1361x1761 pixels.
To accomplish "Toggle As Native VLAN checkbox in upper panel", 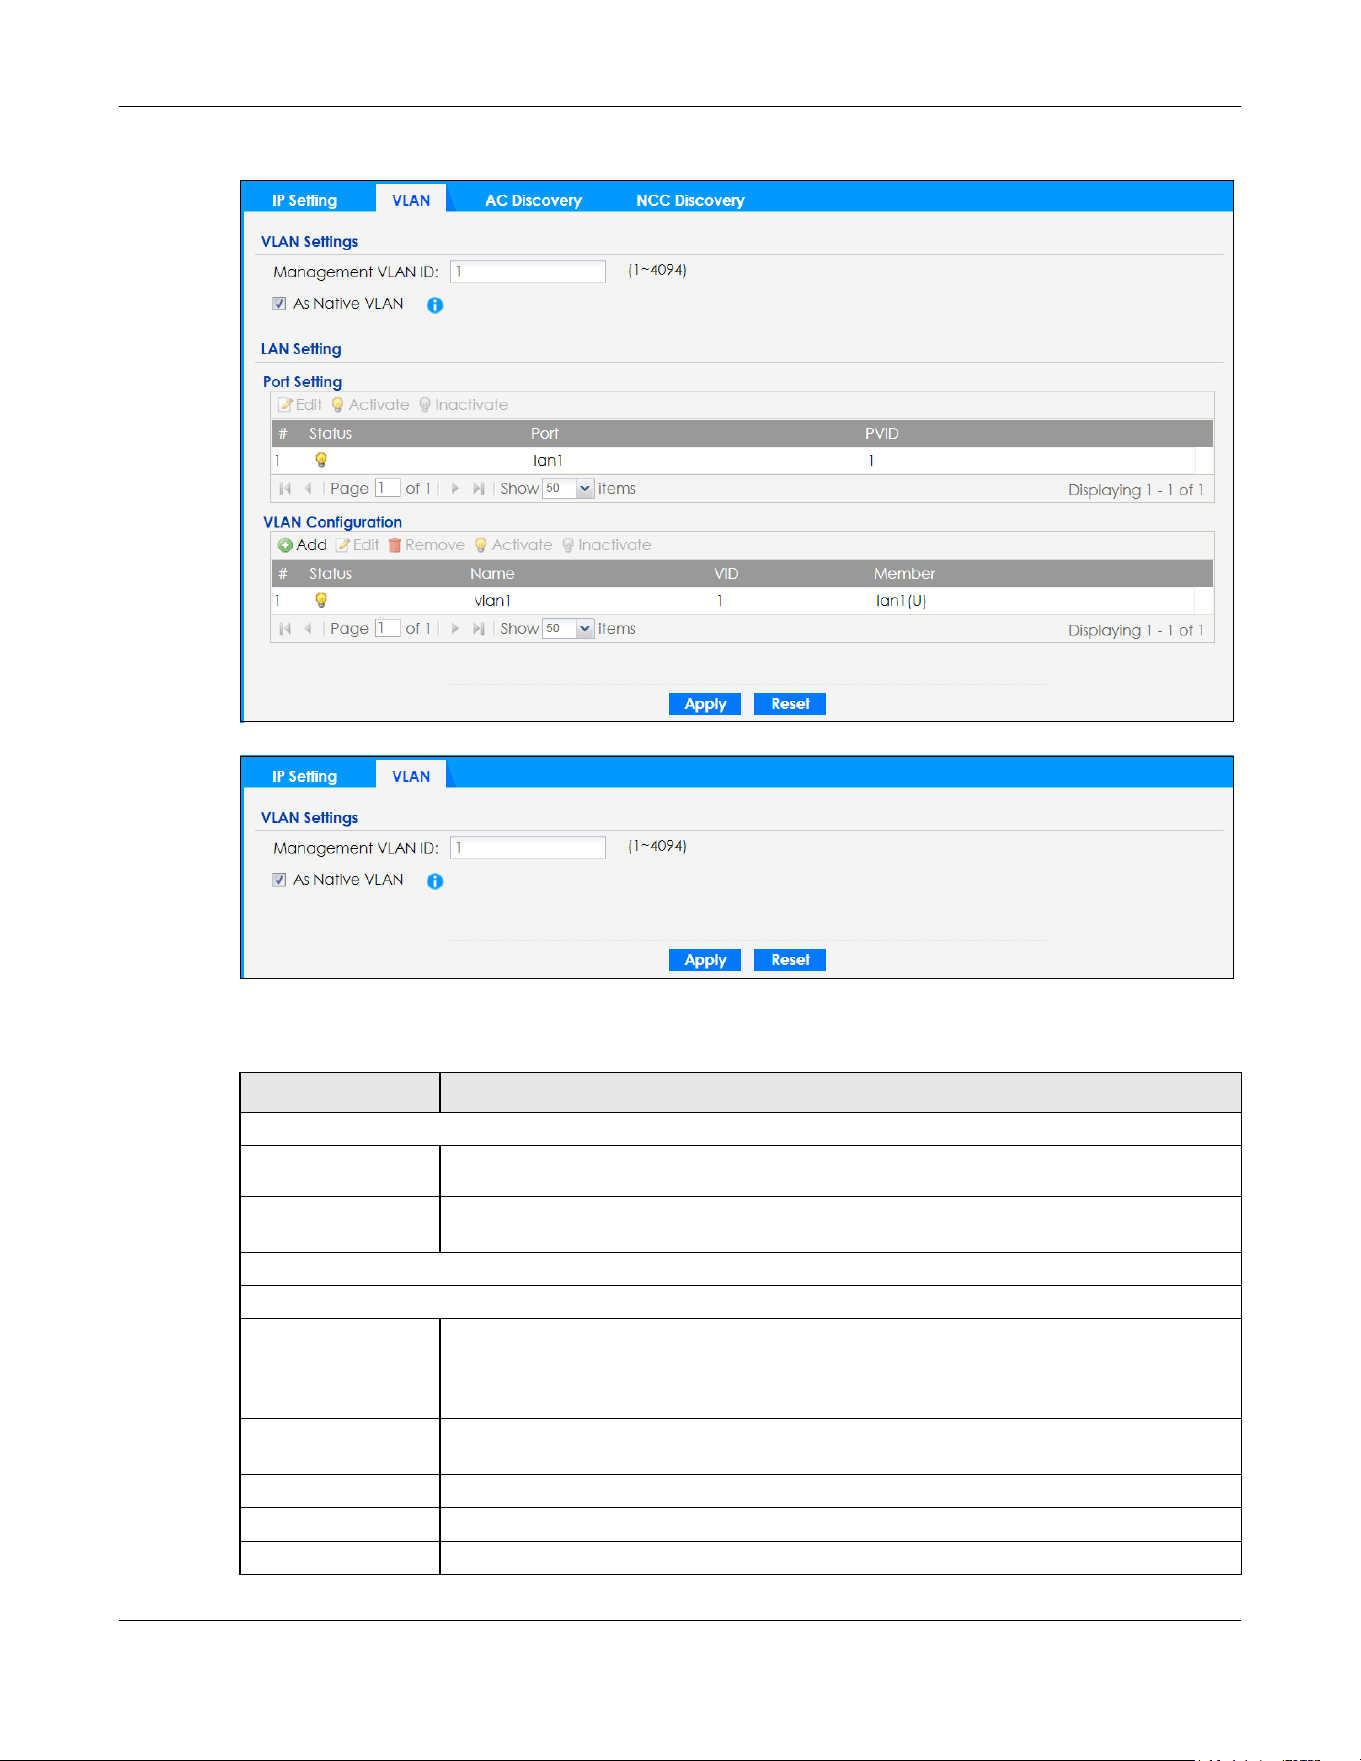I will tap(279, 303).
